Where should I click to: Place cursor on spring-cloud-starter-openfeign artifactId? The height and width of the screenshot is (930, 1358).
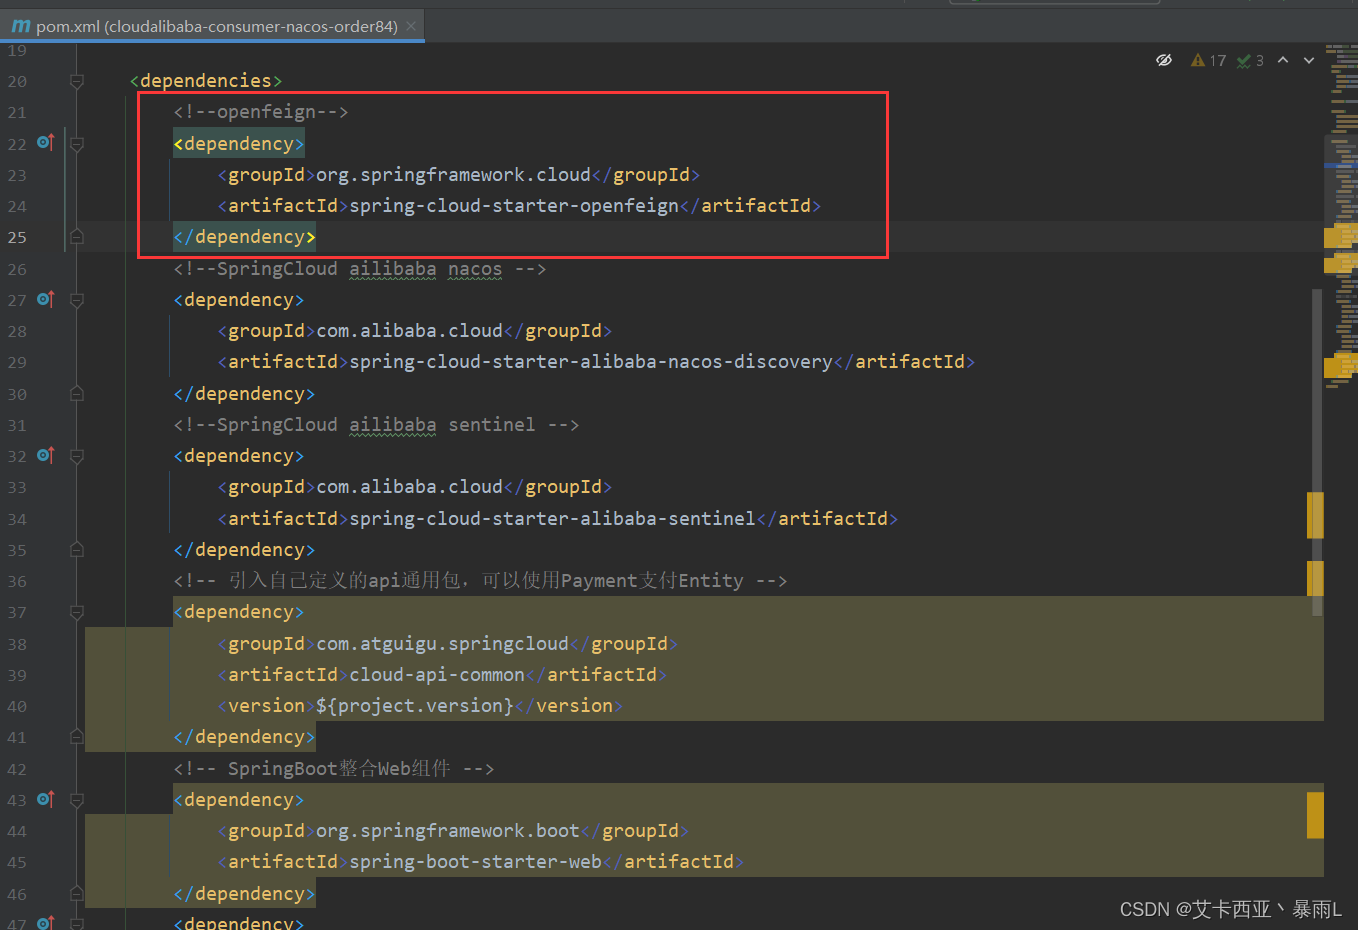click(x=514, y=206)
